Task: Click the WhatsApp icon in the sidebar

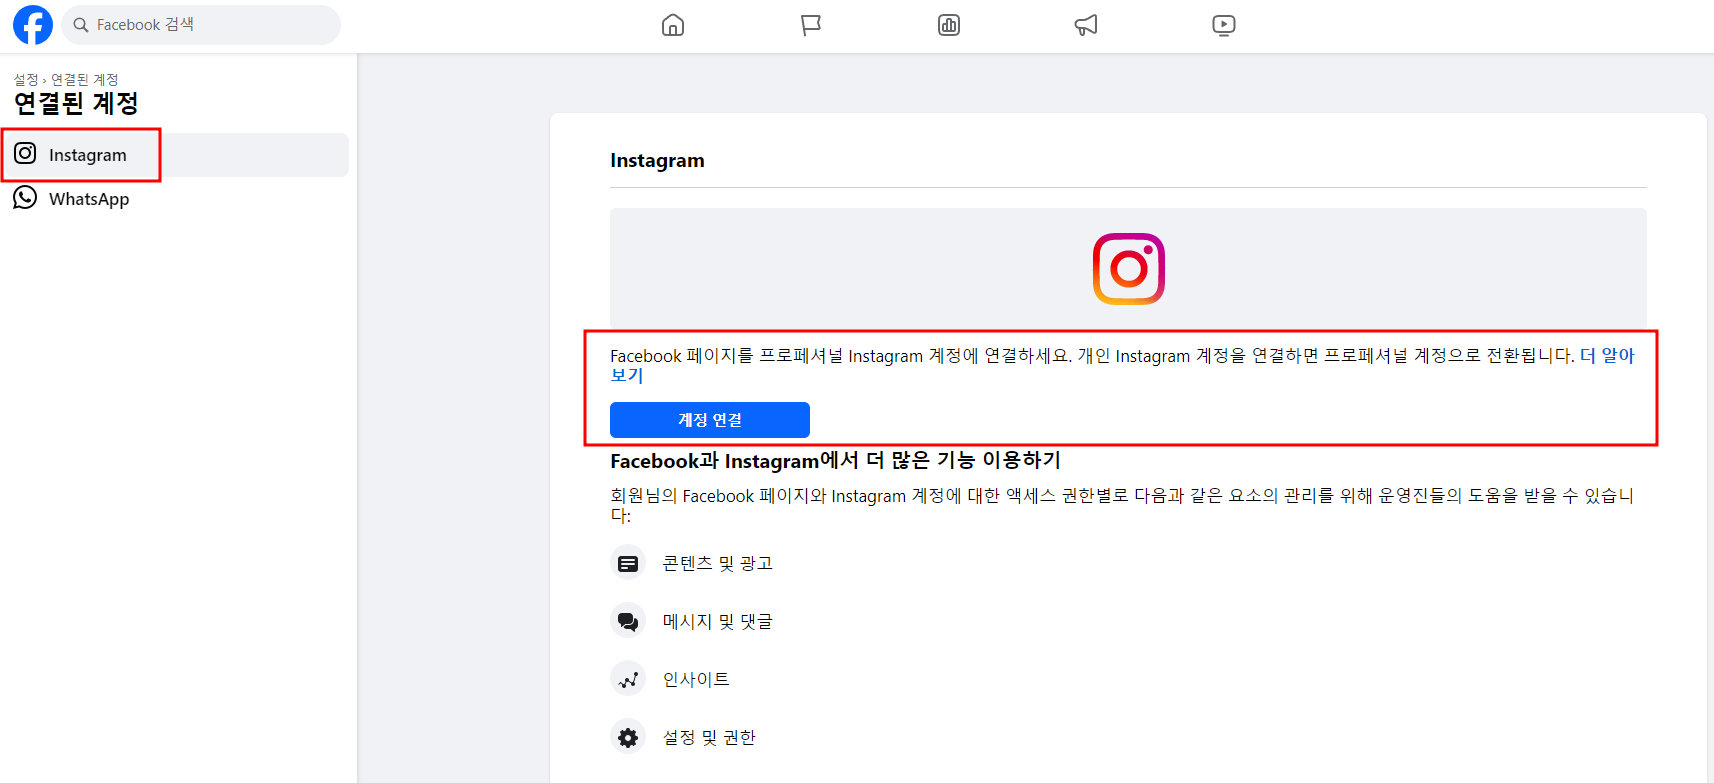Action: tap(25, 198)
